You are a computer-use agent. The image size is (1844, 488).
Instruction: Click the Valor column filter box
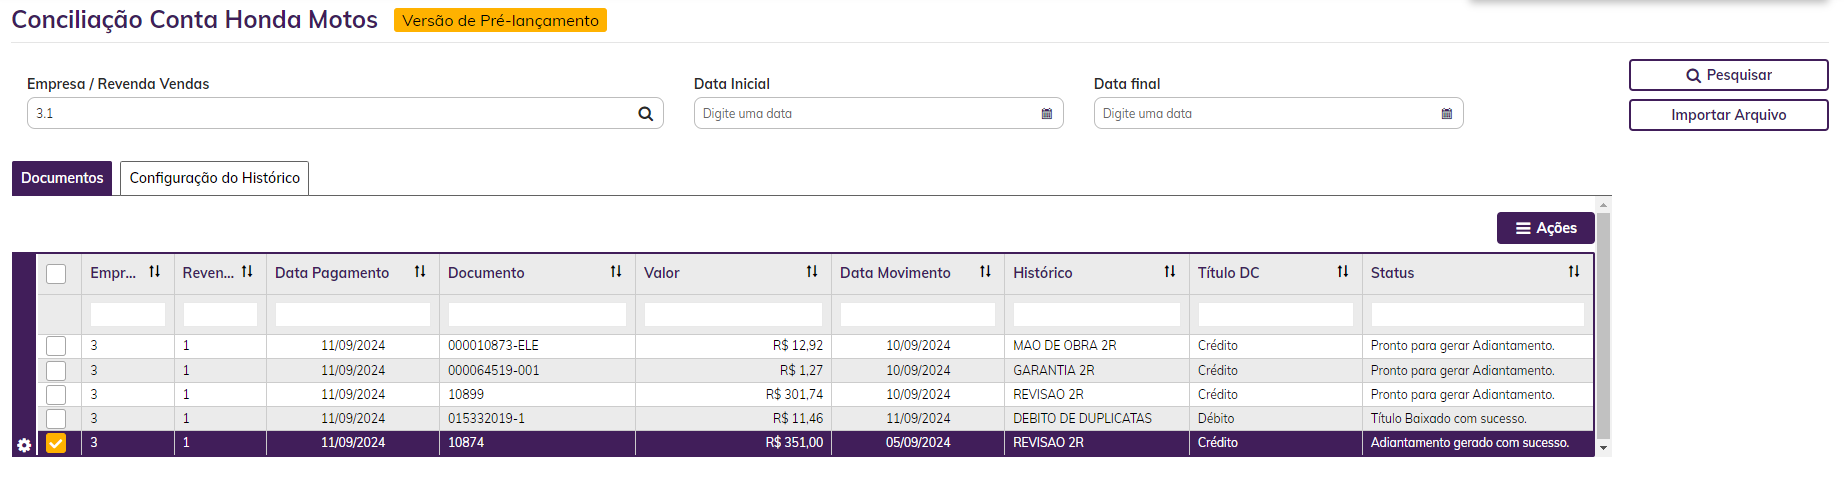click(733, 314)
